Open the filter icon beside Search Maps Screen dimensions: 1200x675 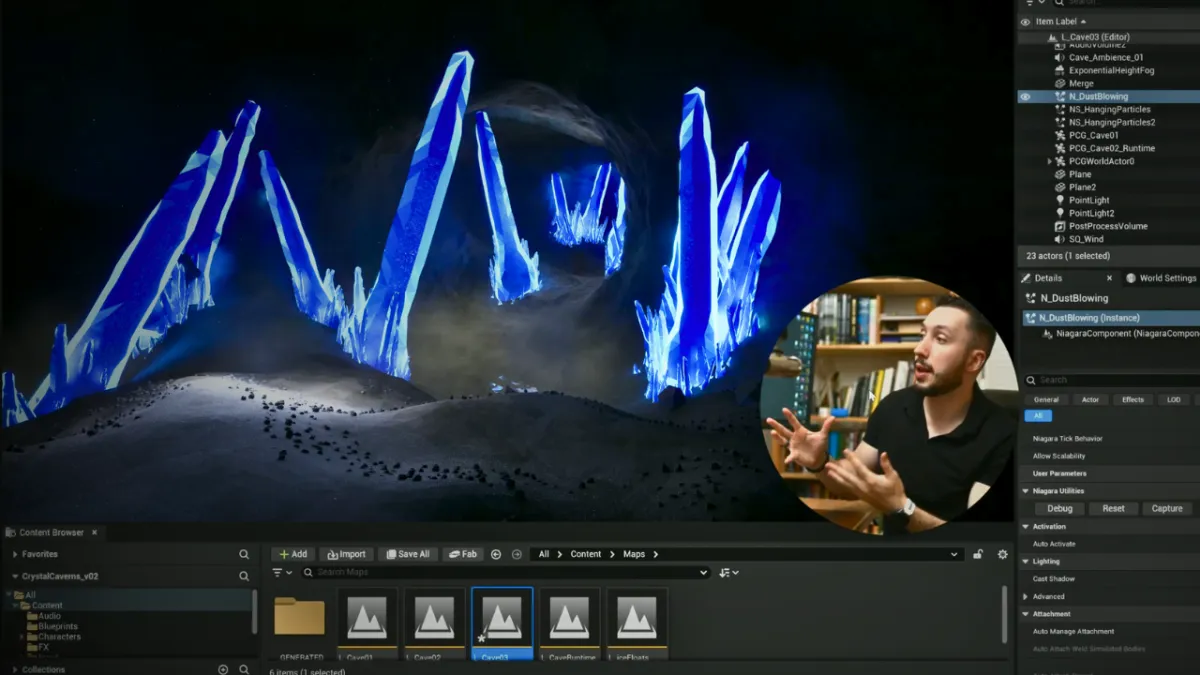point(281,573)
